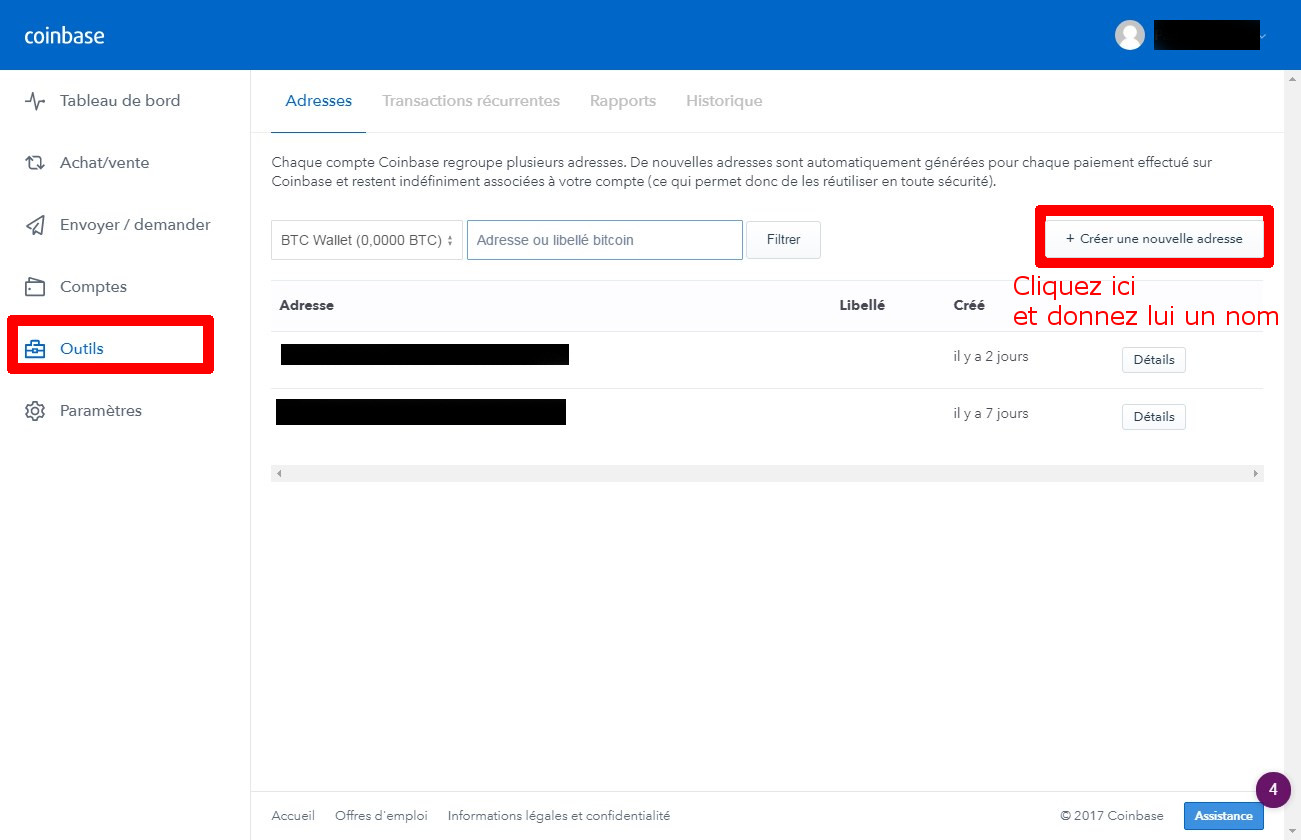The height and width of the screenshot is (840, 1301).
Task: Click the horizontal scrollbar track of the table
Action: click(x=767, y=473)
